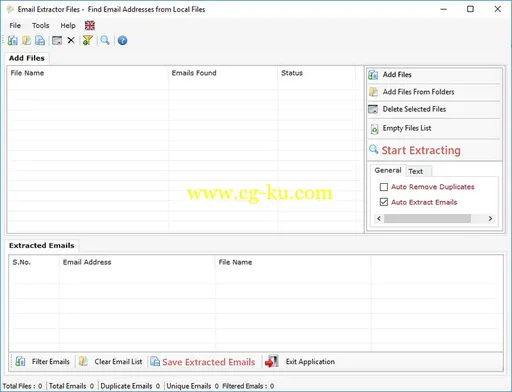The image size is (512, 392).
Task: Click the options horizontal scrollbar thumb
Action: 427,218
